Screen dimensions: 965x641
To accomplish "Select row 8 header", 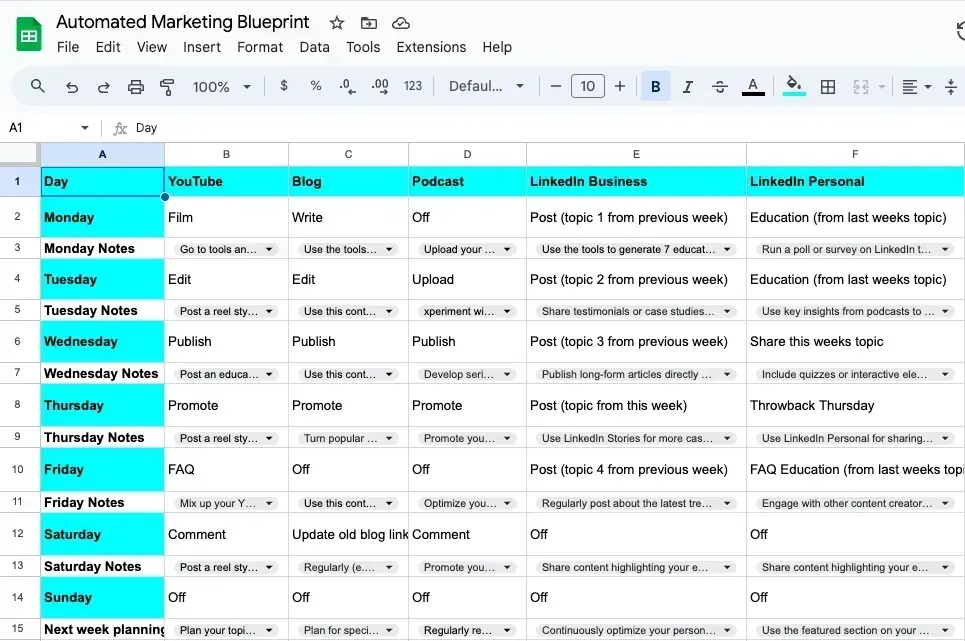I will (17, 405).
